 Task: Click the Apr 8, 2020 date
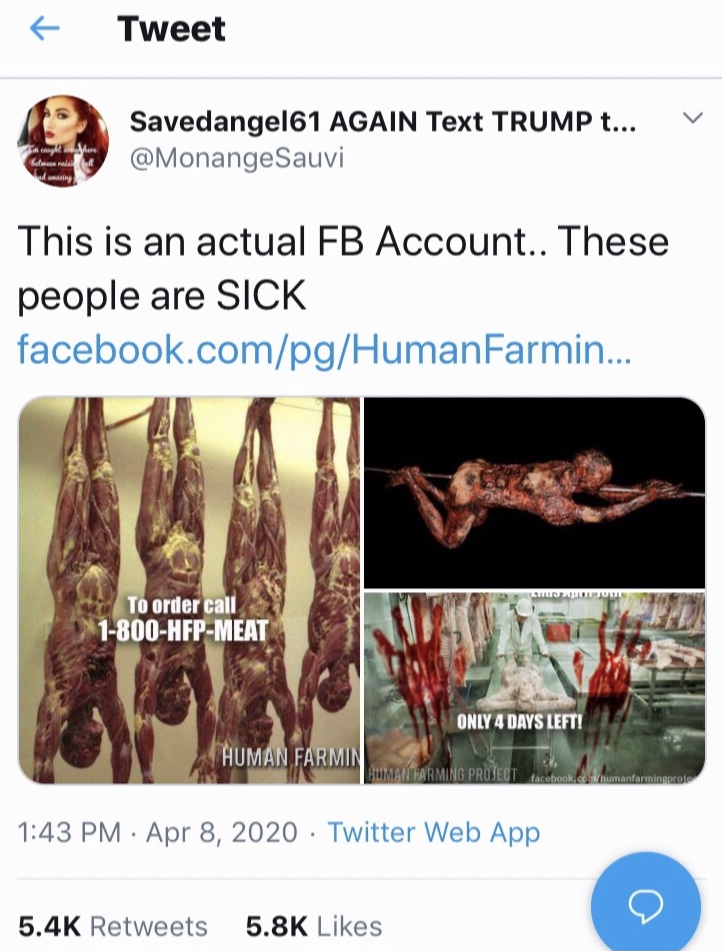(x=222, y=832)
